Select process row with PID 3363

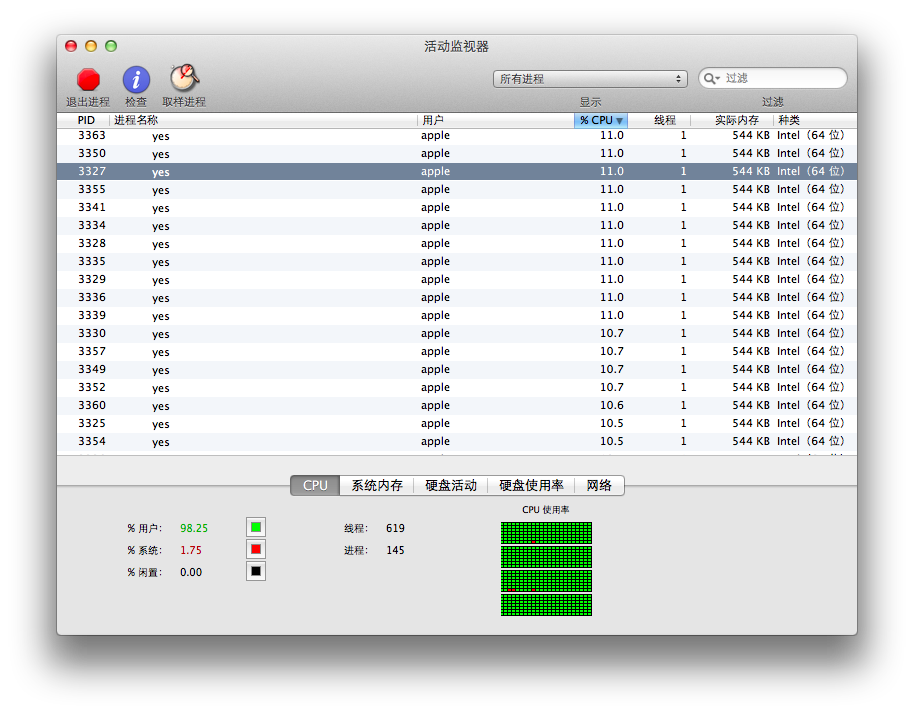coord(456,136)
